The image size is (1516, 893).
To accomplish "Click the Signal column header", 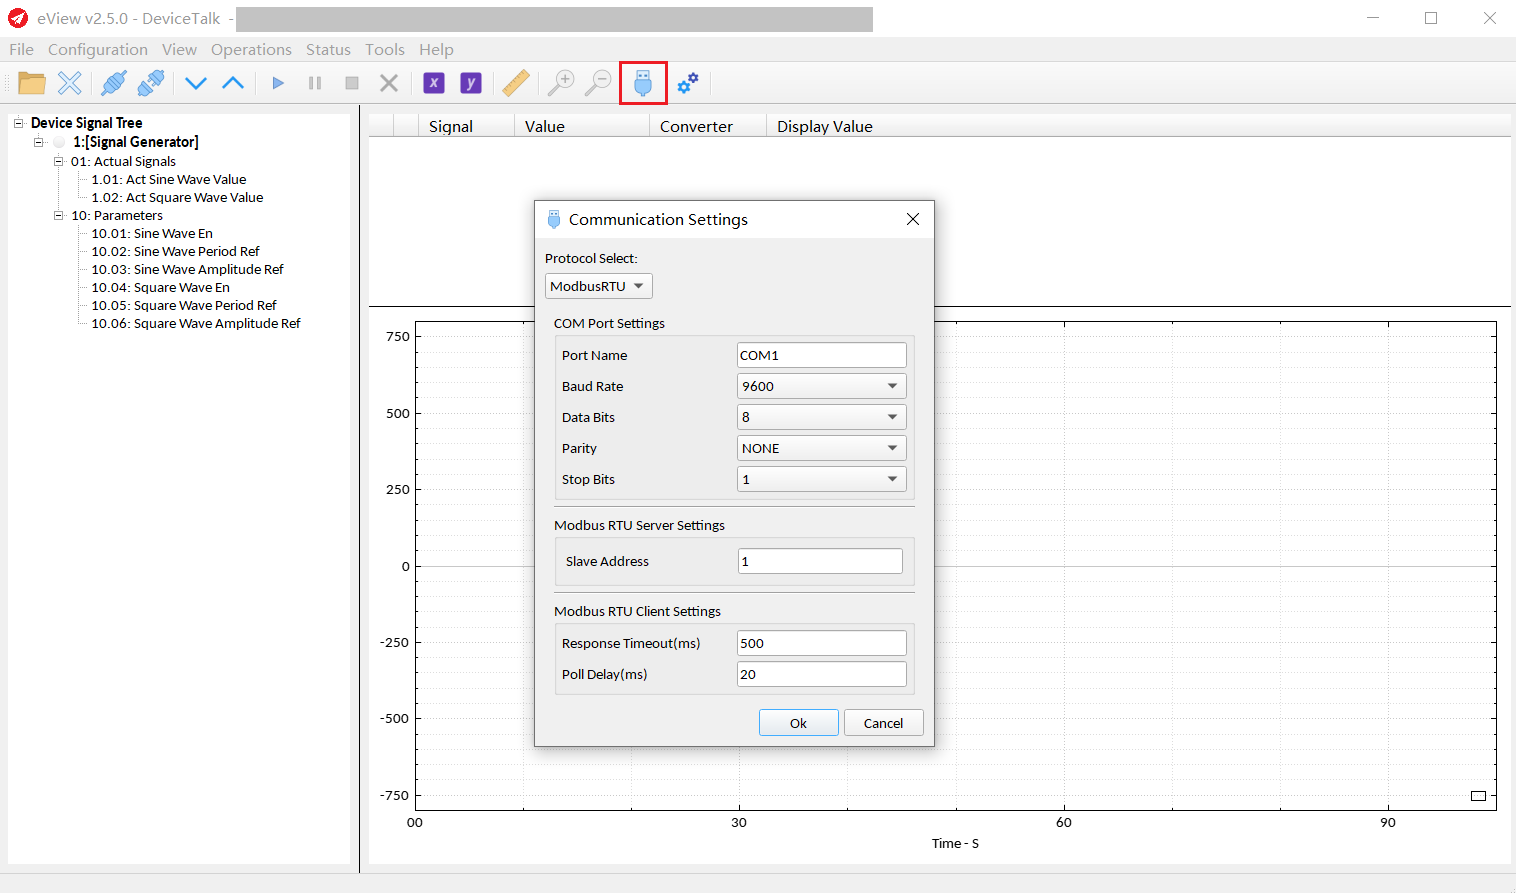I will coord(467,126).
